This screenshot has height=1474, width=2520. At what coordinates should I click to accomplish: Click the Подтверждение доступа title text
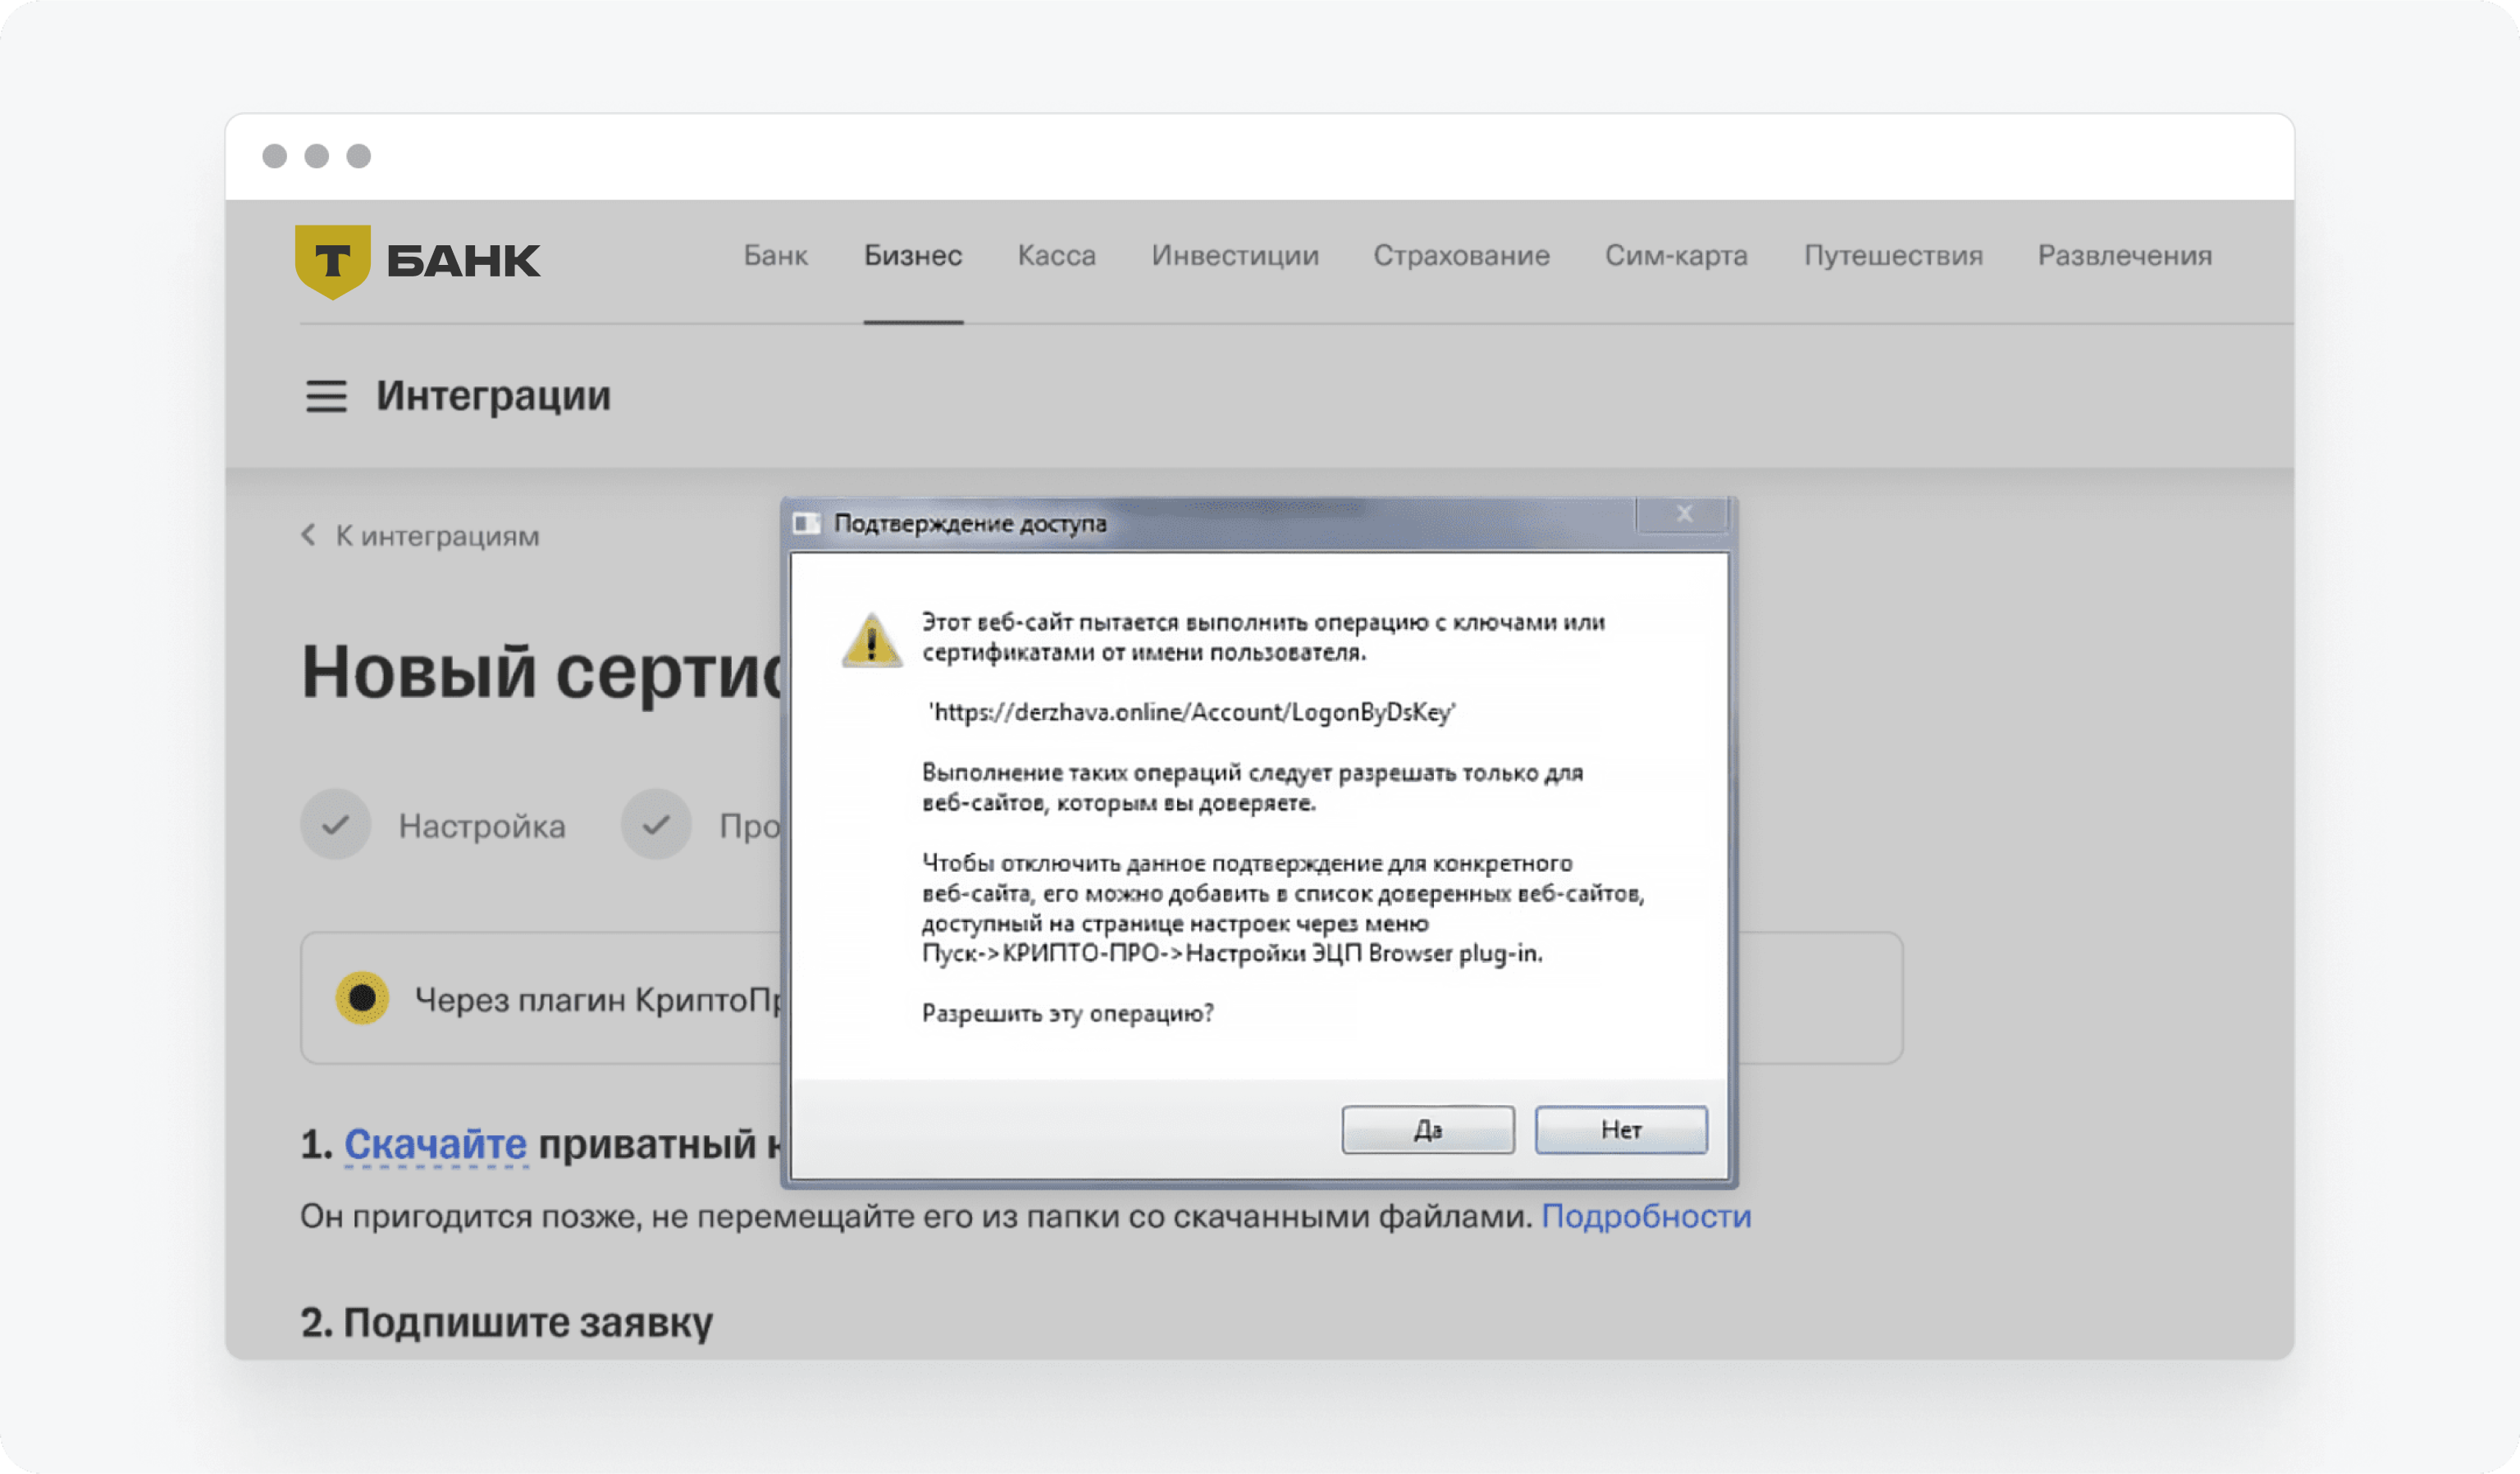970,524
